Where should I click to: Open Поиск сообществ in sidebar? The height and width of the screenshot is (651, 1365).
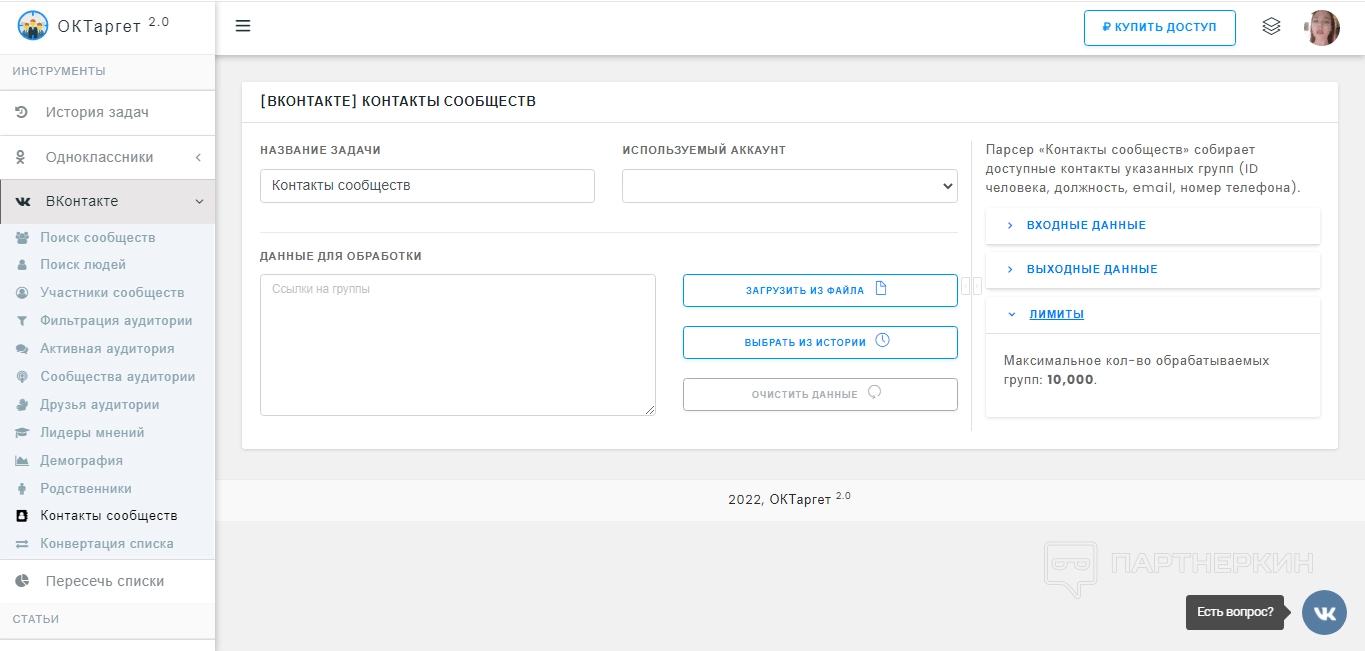click(x=97, y=238)
